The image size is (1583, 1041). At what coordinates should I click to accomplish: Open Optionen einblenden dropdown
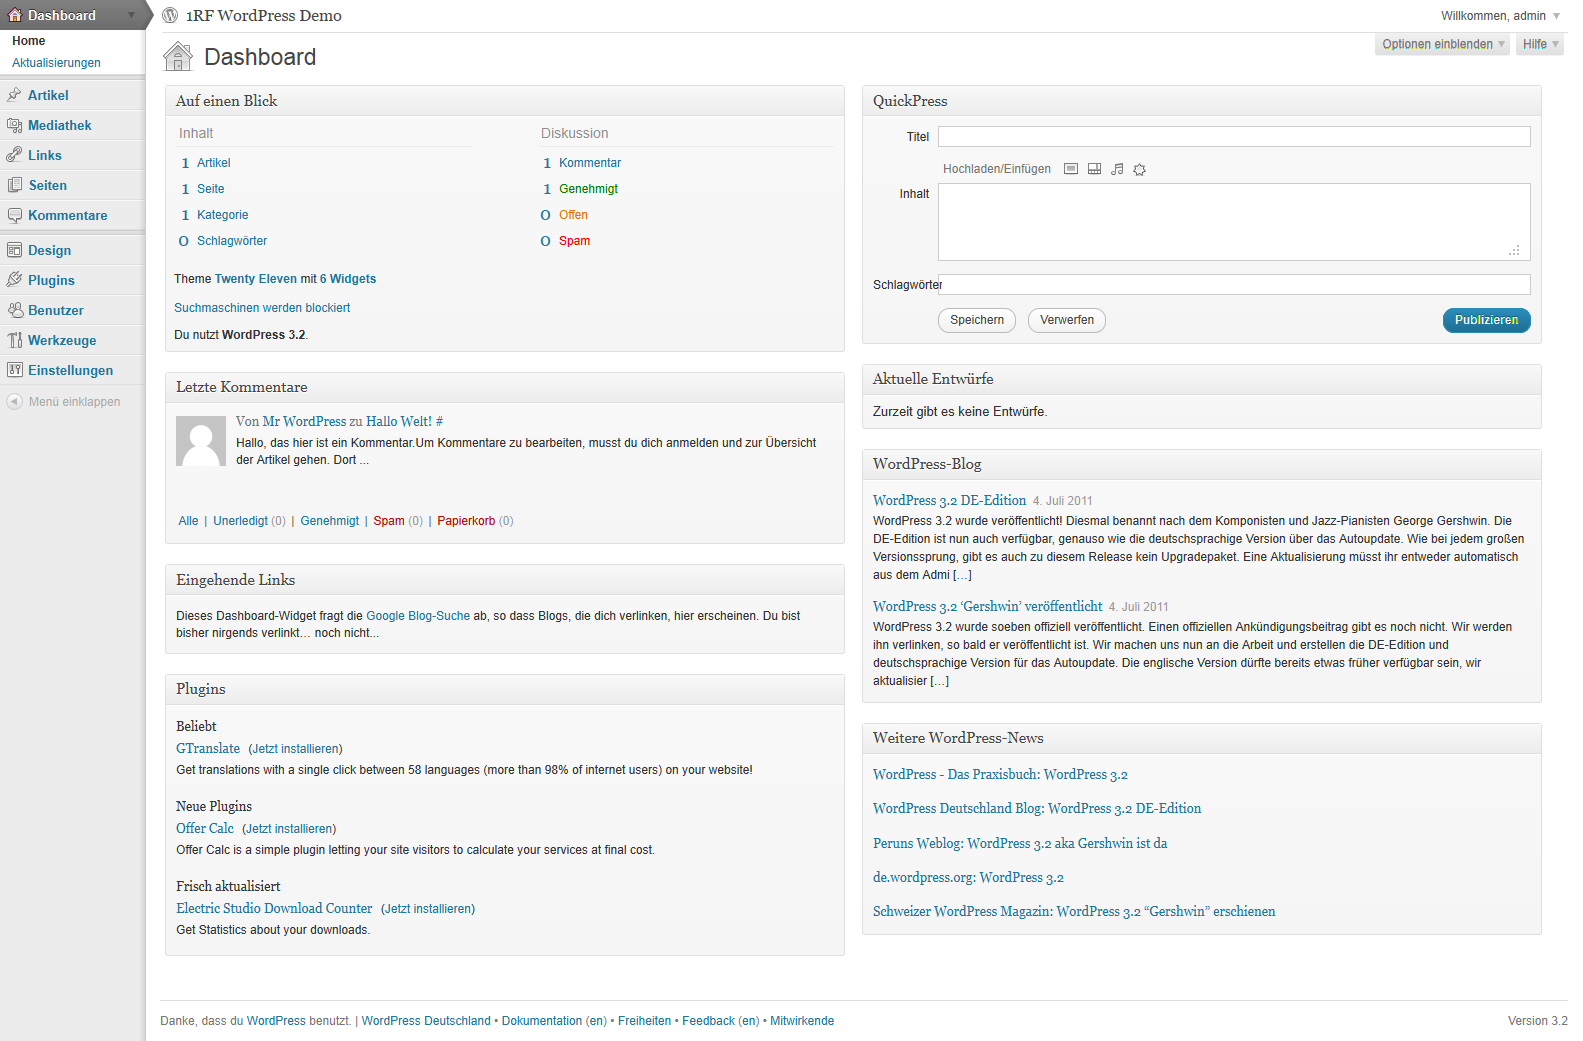coord(1443,44)
